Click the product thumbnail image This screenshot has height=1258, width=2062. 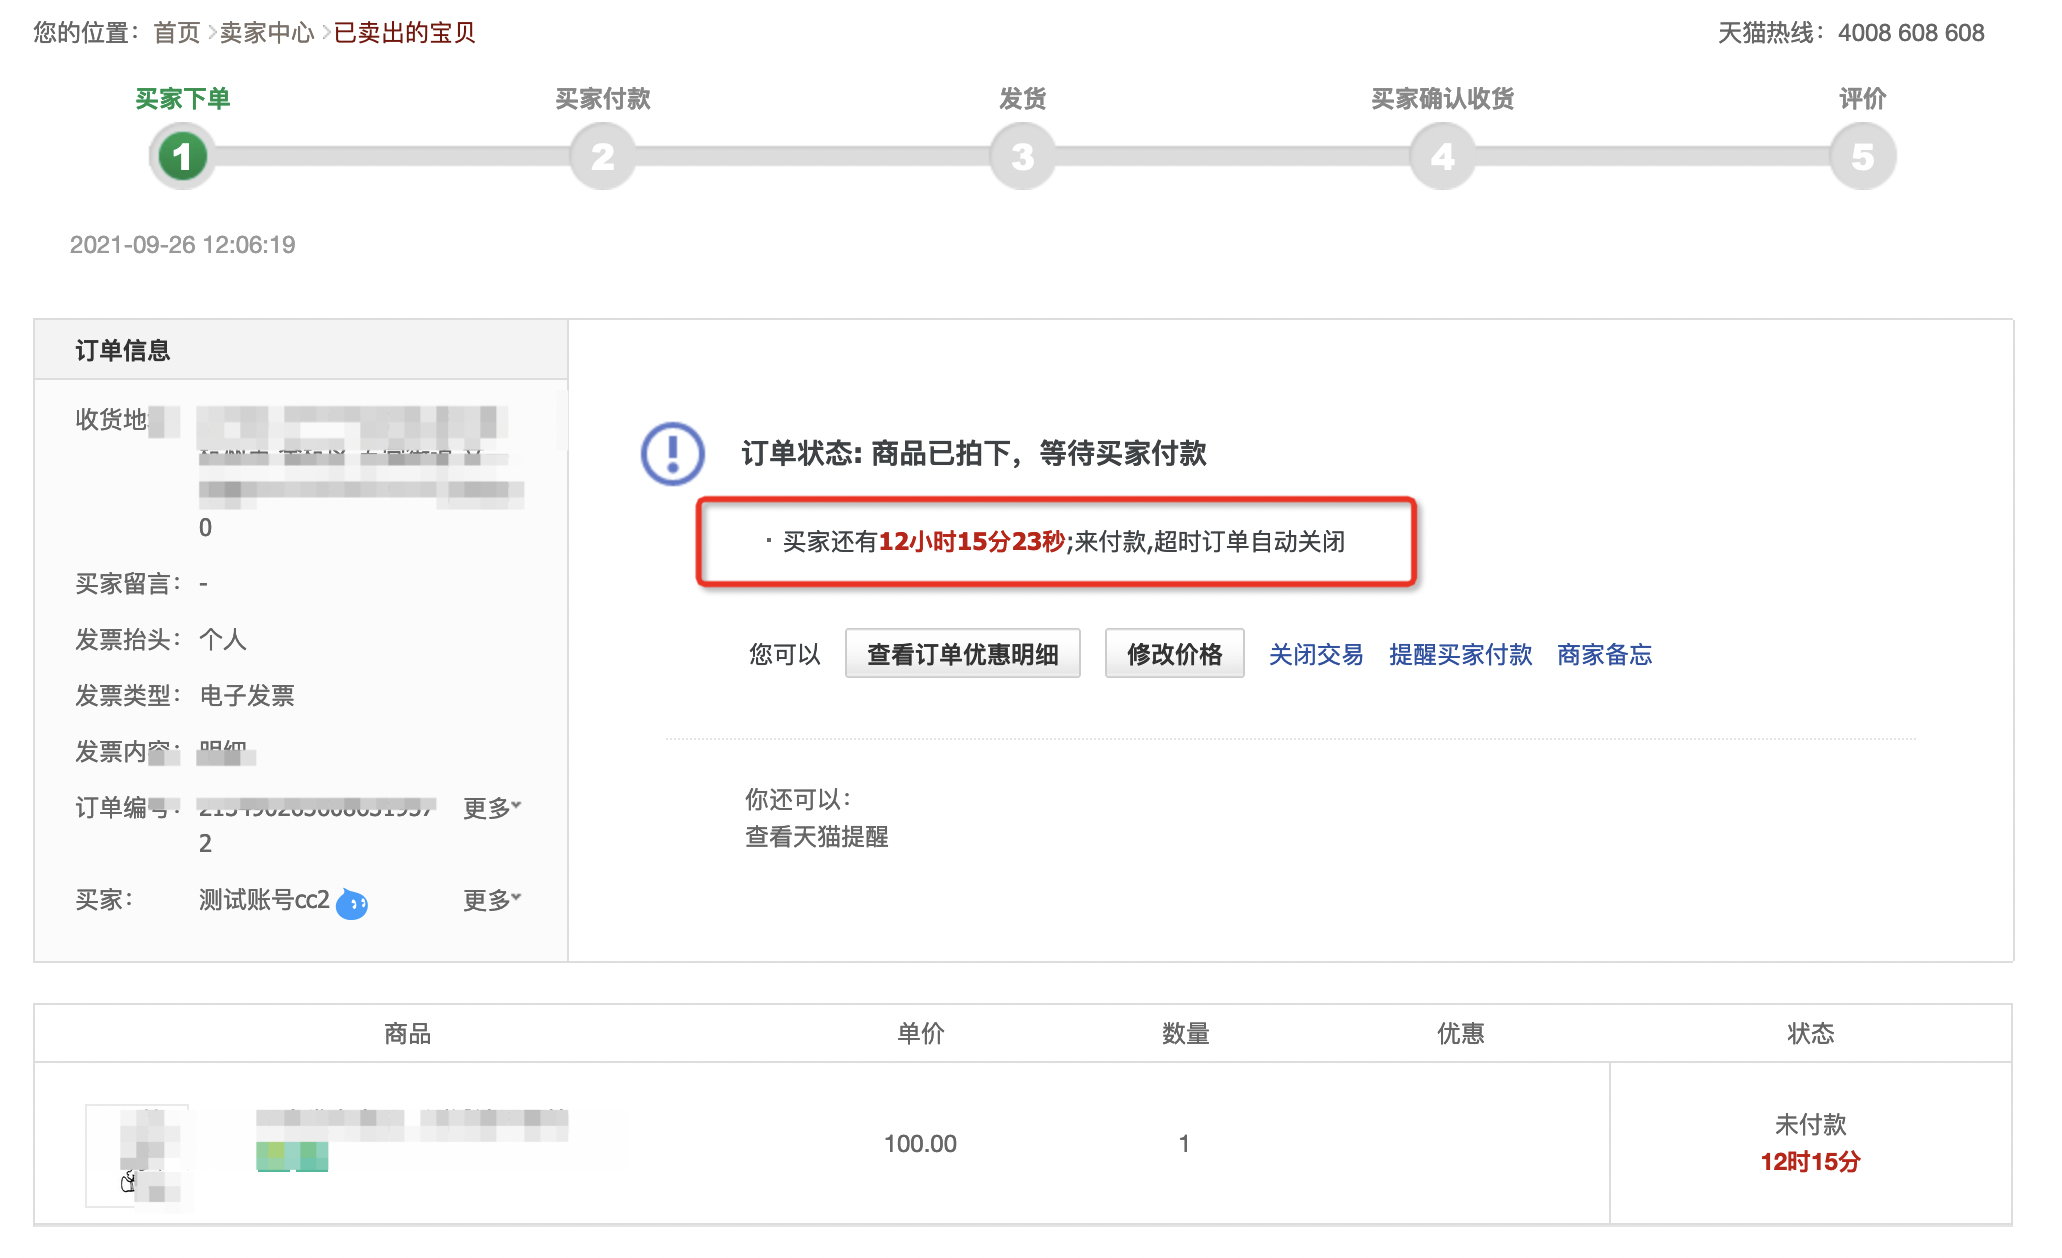pos(137,1155)
